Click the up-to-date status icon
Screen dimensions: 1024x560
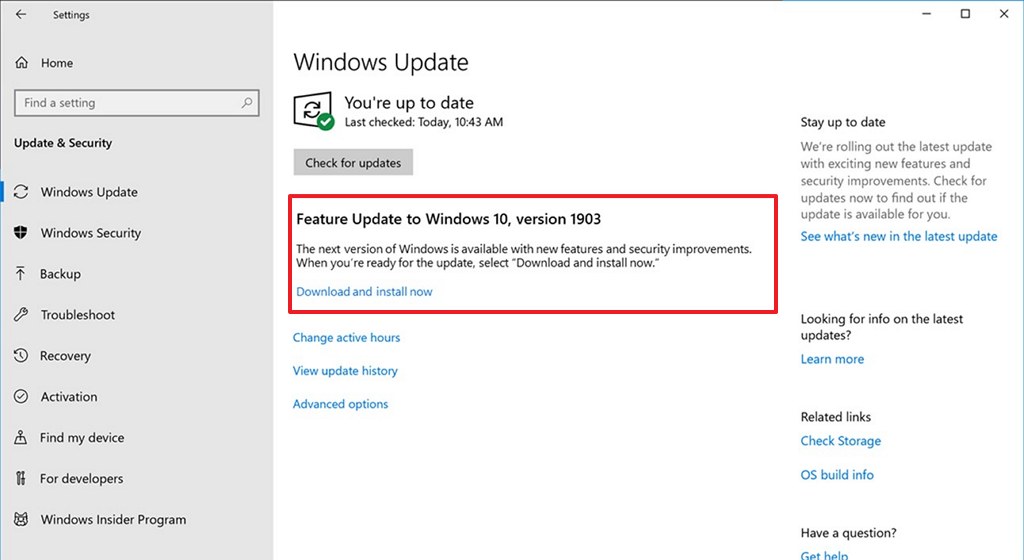click(313, 111)
